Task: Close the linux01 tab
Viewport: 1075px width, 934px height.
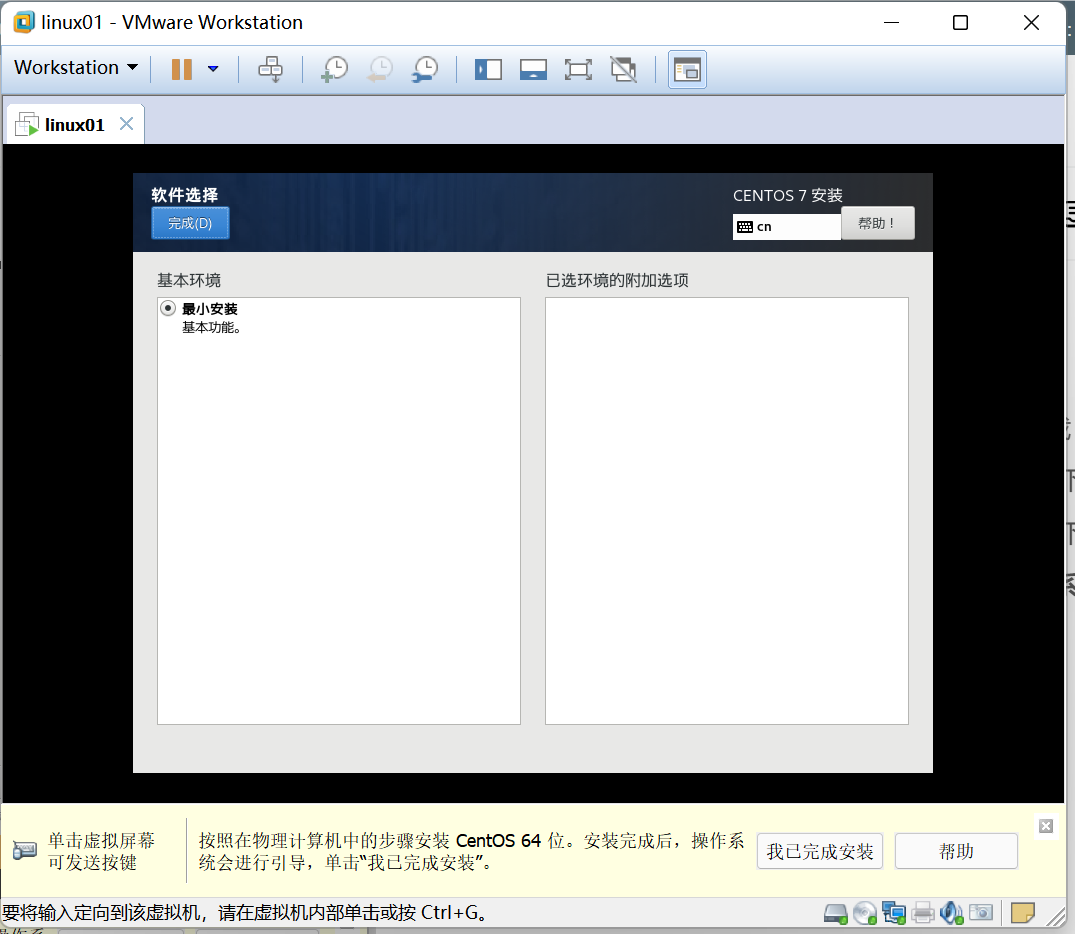Action: point(126,124)
